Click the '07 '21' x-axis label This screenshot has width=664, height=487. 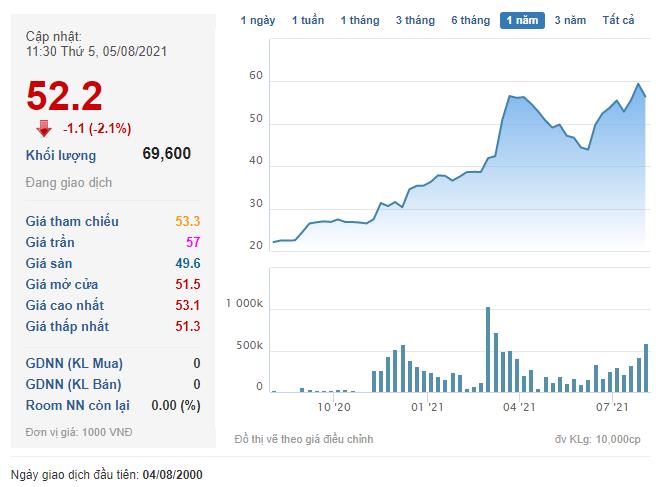(611, 407)
